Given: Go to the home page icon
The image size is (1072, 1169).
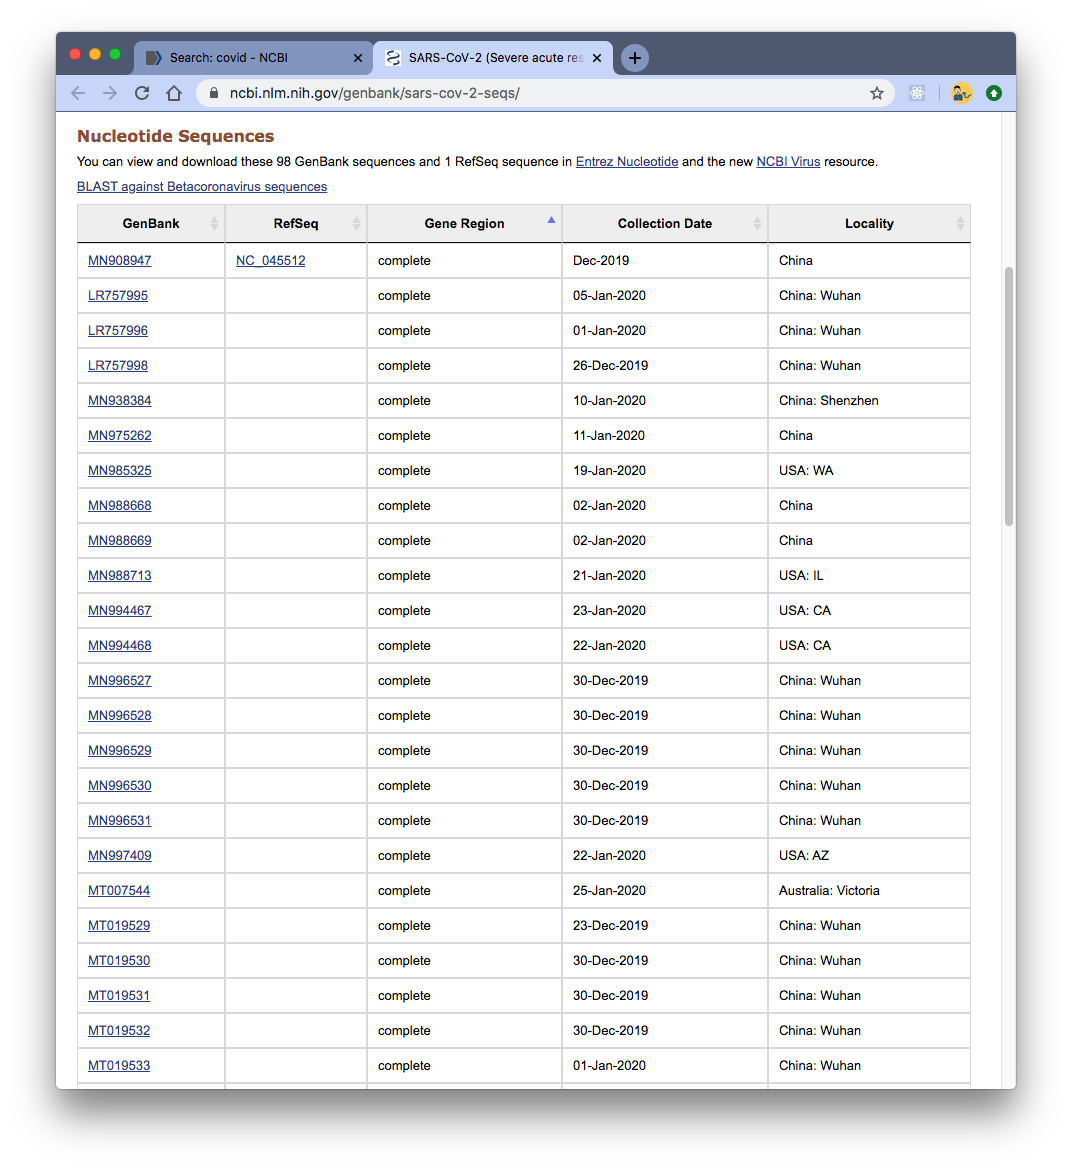Looking at the screenshot, I should [174, 93].
